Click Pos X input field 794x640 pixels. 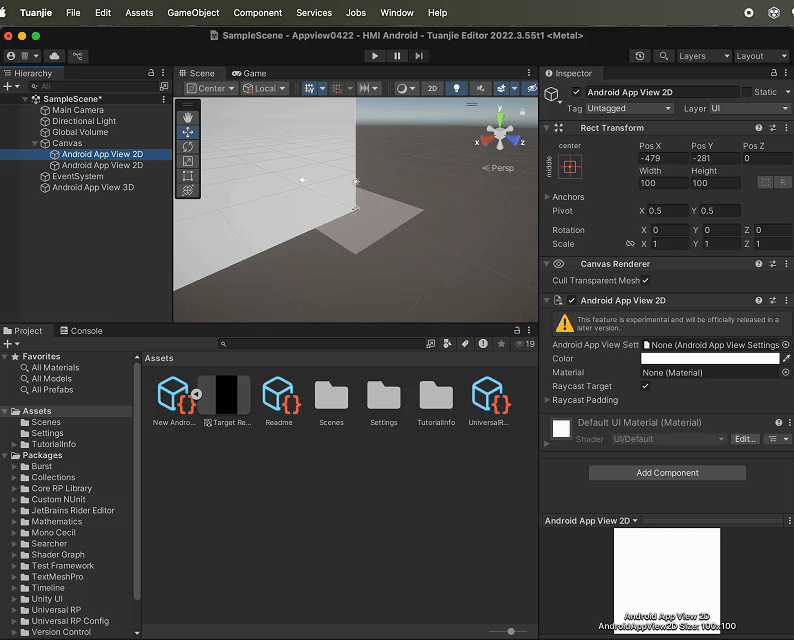point(662,158)
